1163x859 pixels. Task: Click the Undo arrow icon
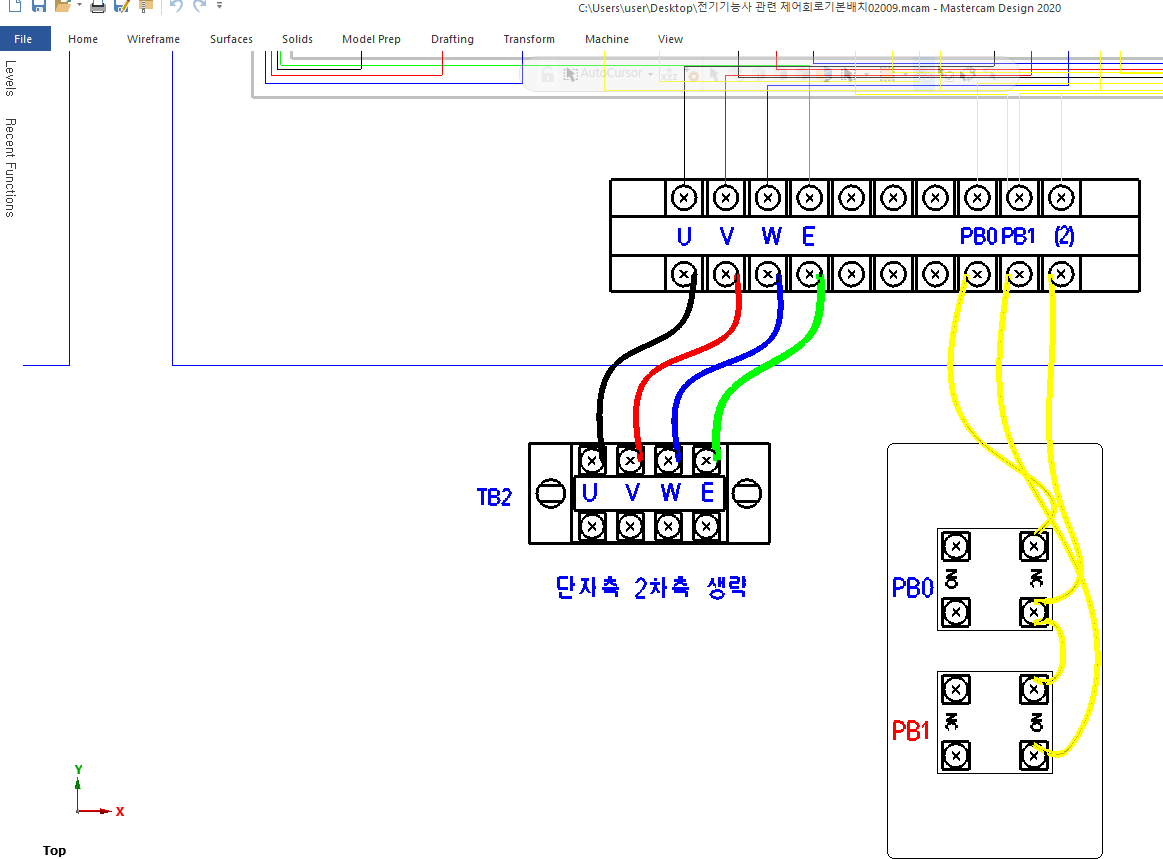[176, 6]
